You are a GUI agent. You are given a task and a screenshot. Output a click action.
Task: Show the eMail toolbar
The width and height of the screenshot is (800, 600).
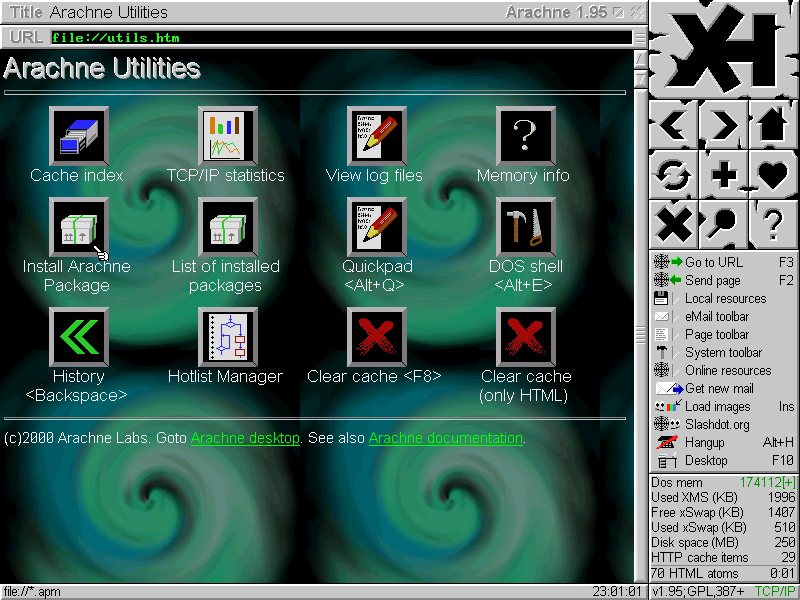click(723, 316)
